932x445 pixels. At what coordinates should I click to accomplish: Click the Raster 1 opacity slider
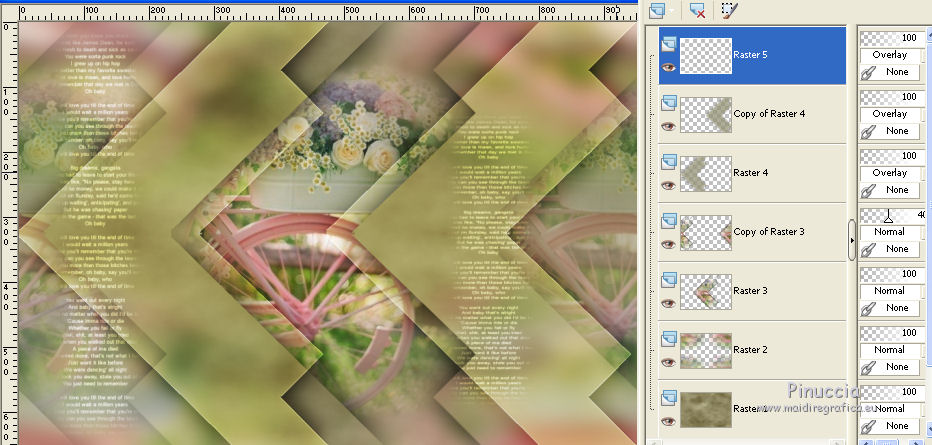(893, 391)
